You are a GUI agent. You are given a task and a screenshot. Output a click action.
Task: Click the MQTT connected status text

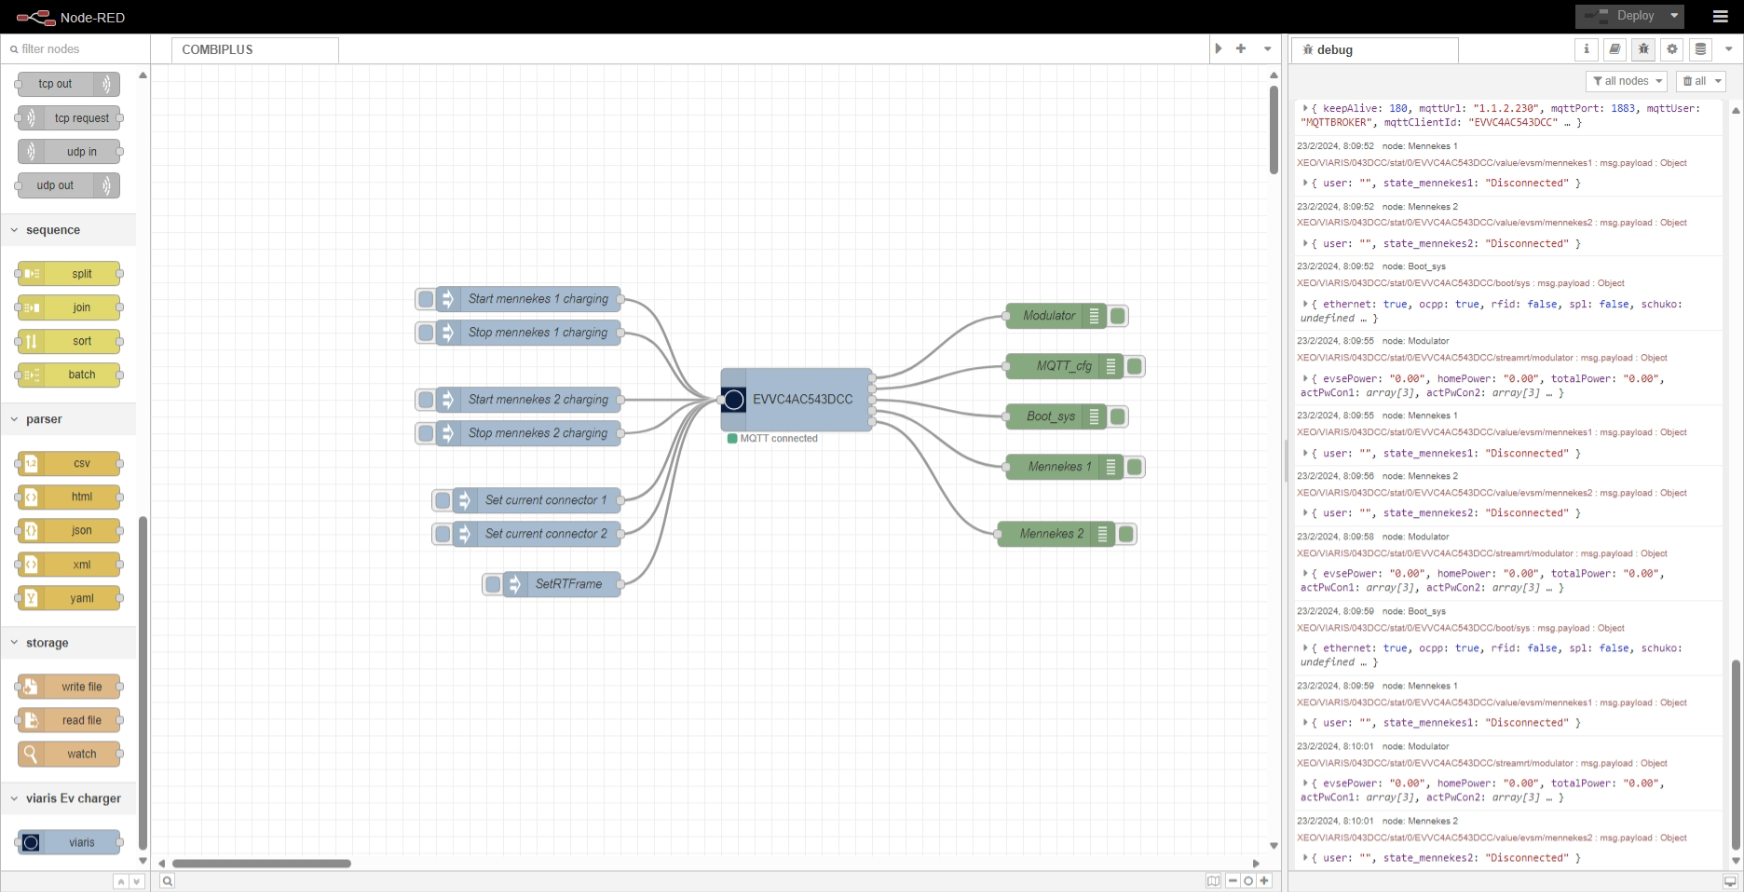(x=779, y=439)
